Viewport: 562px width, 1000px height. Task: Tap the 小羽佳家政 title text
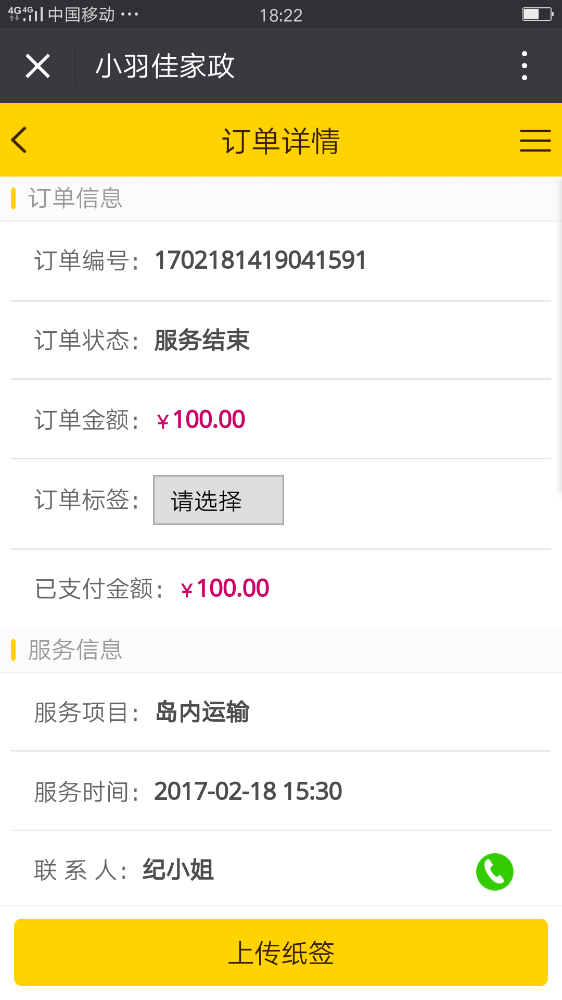pyautogui.click(x=165, y=66)
